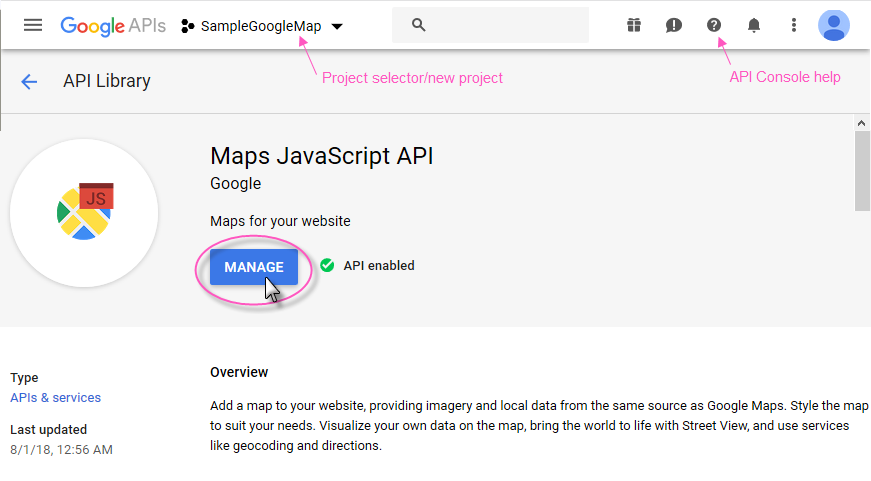
Task: Click the vertical scrollbar thumb
Action: 862,171
